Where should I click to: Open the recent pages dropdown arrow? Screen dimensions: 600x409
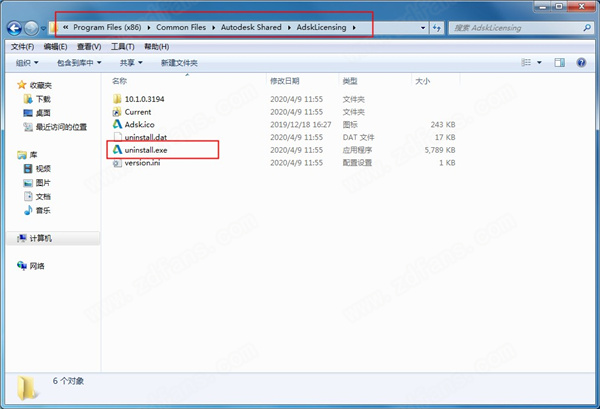43,28
